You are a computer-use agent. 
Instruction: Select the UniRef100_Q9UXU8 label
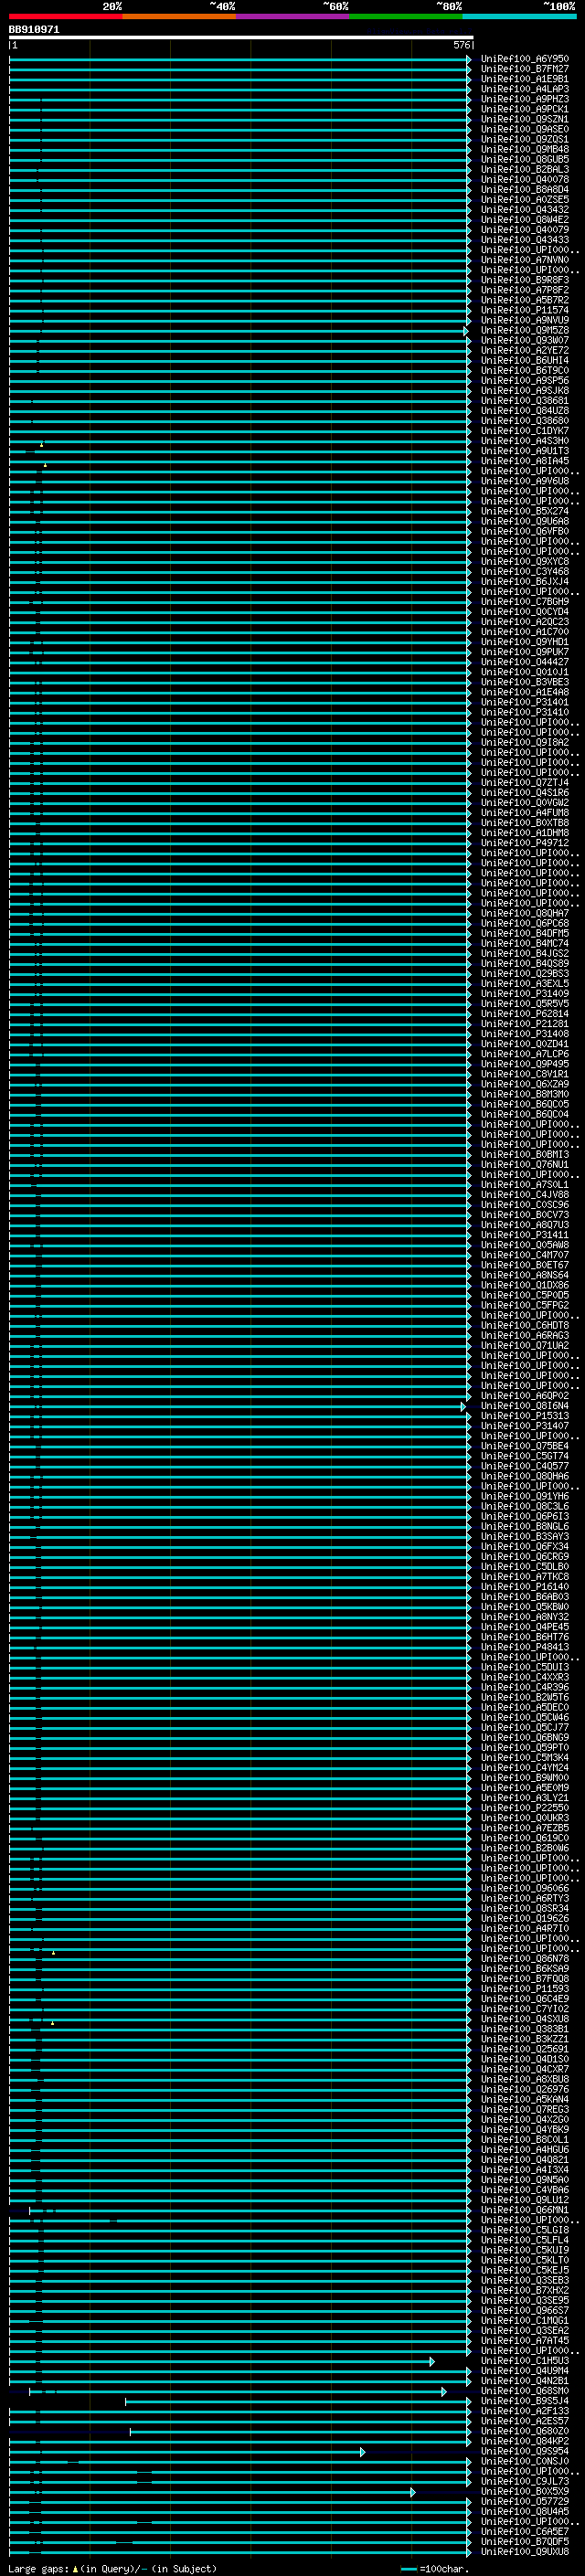525,2551
